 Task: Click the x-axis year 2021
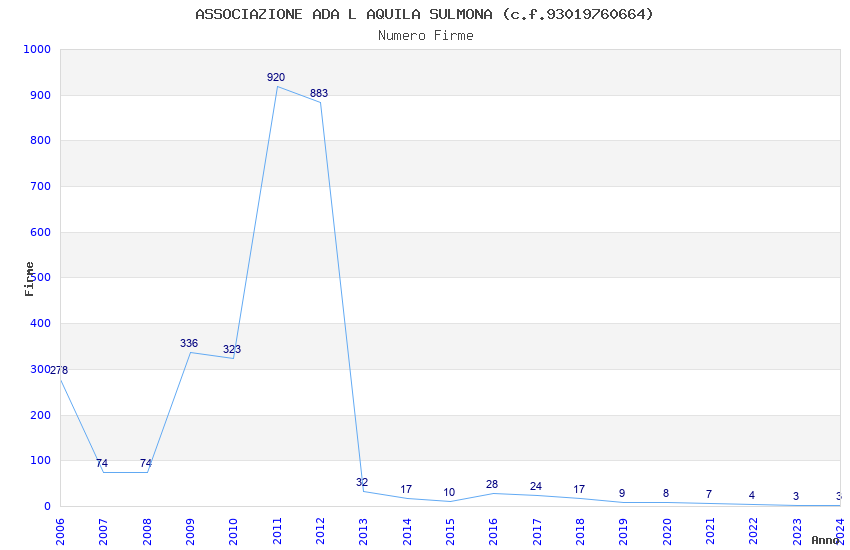tap(711, 531)
